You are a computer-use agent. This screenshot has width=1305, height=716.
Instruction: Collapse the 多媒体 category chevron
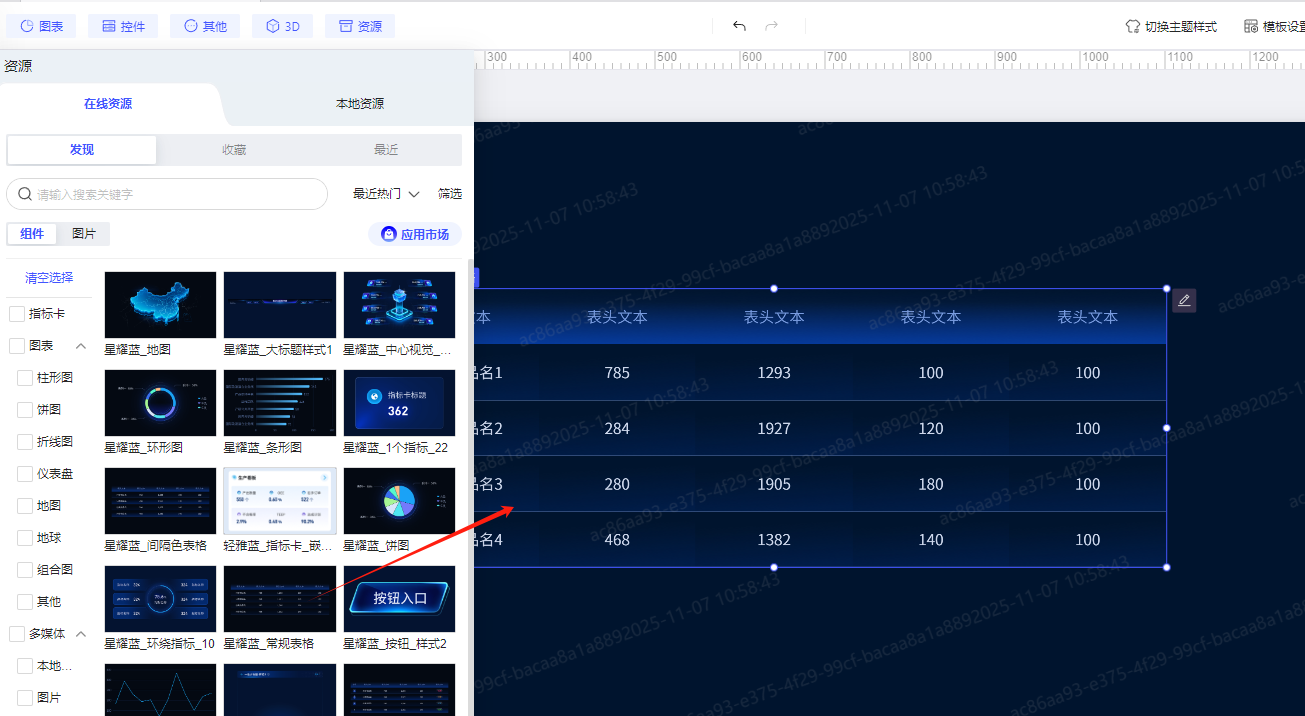81,634
